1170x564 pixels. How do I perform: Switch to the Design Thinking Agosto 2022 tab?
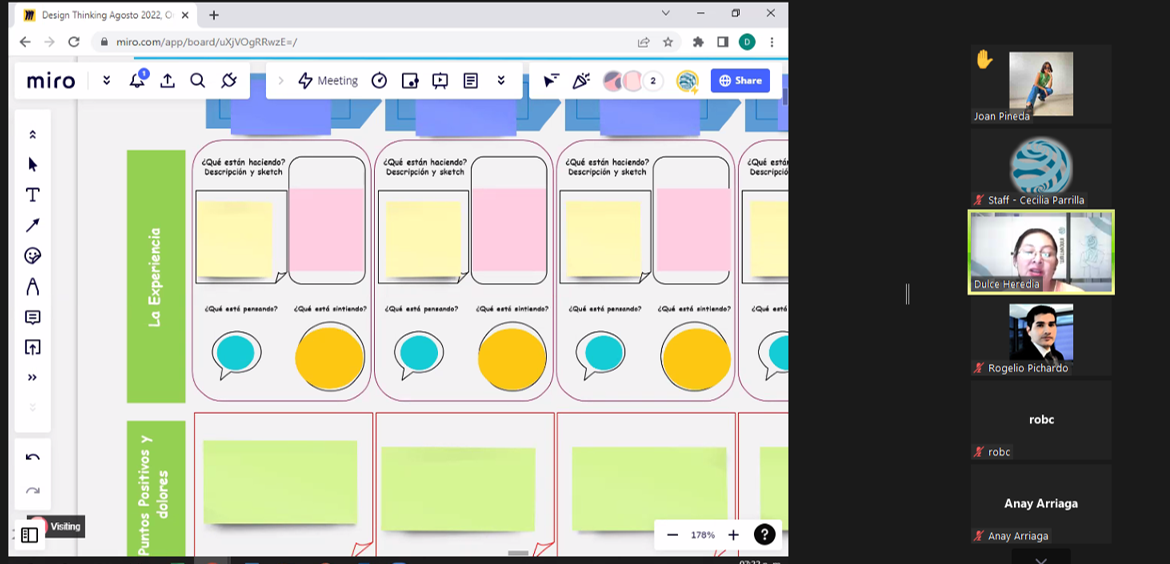pos(100,15)
